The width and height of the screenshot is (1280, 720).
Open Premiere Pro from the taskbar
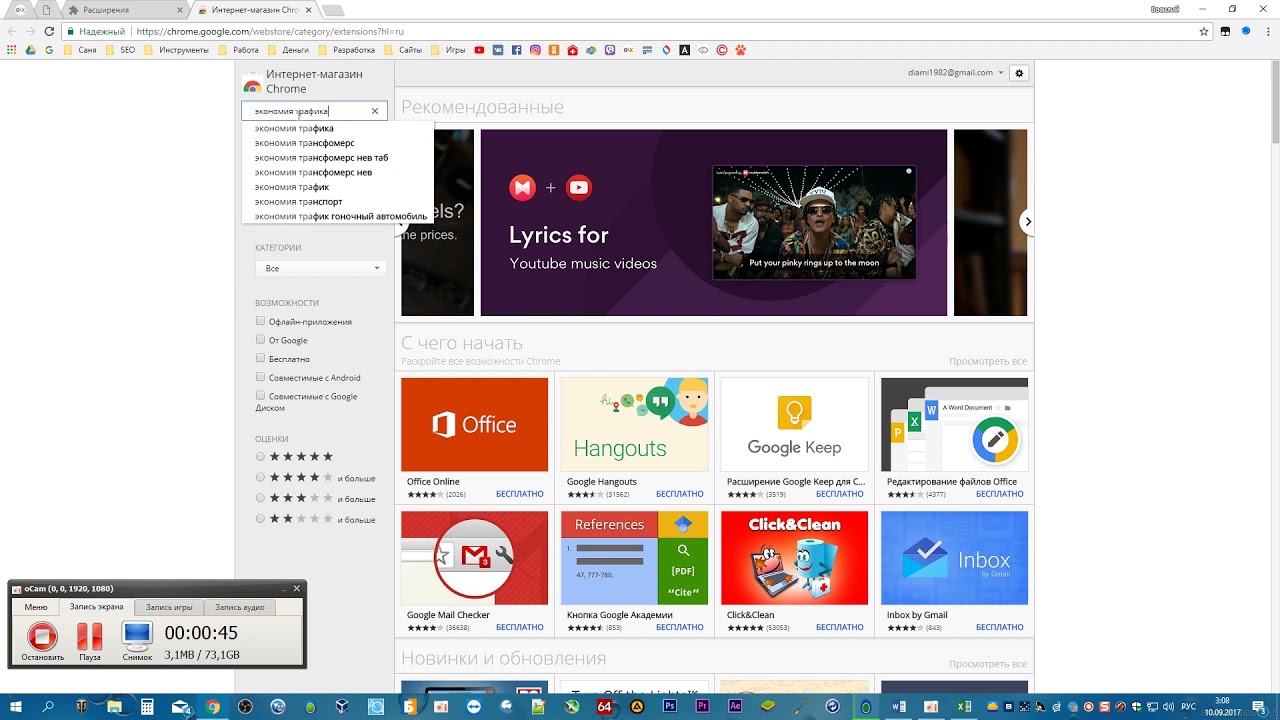tap(702, 706)
